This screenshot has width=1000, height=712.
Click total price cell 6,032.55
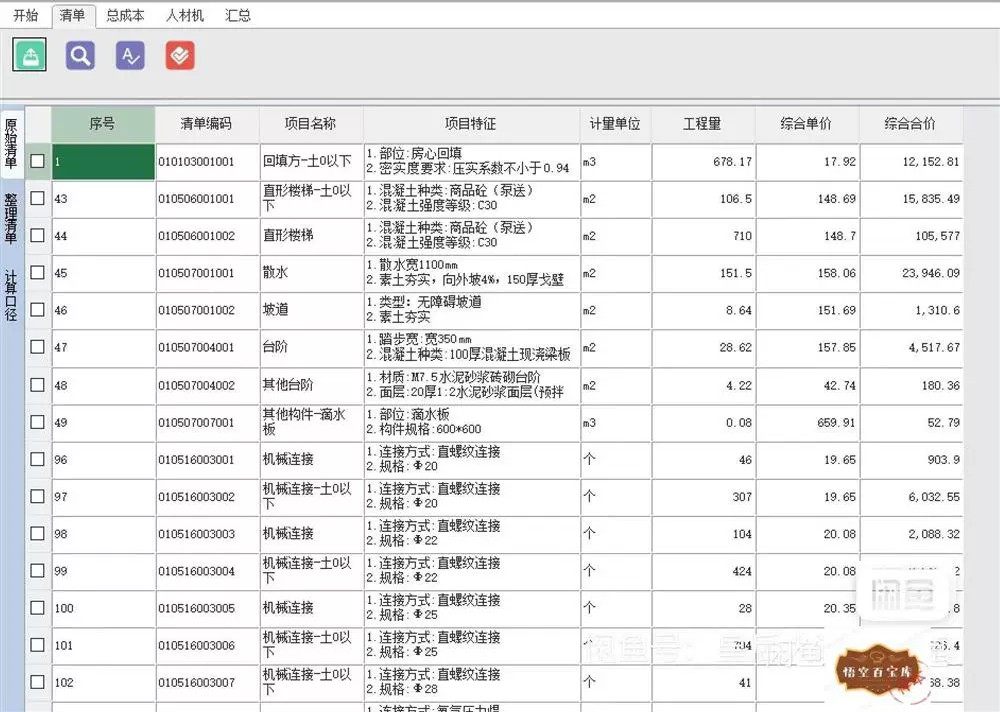pos(911,496)
